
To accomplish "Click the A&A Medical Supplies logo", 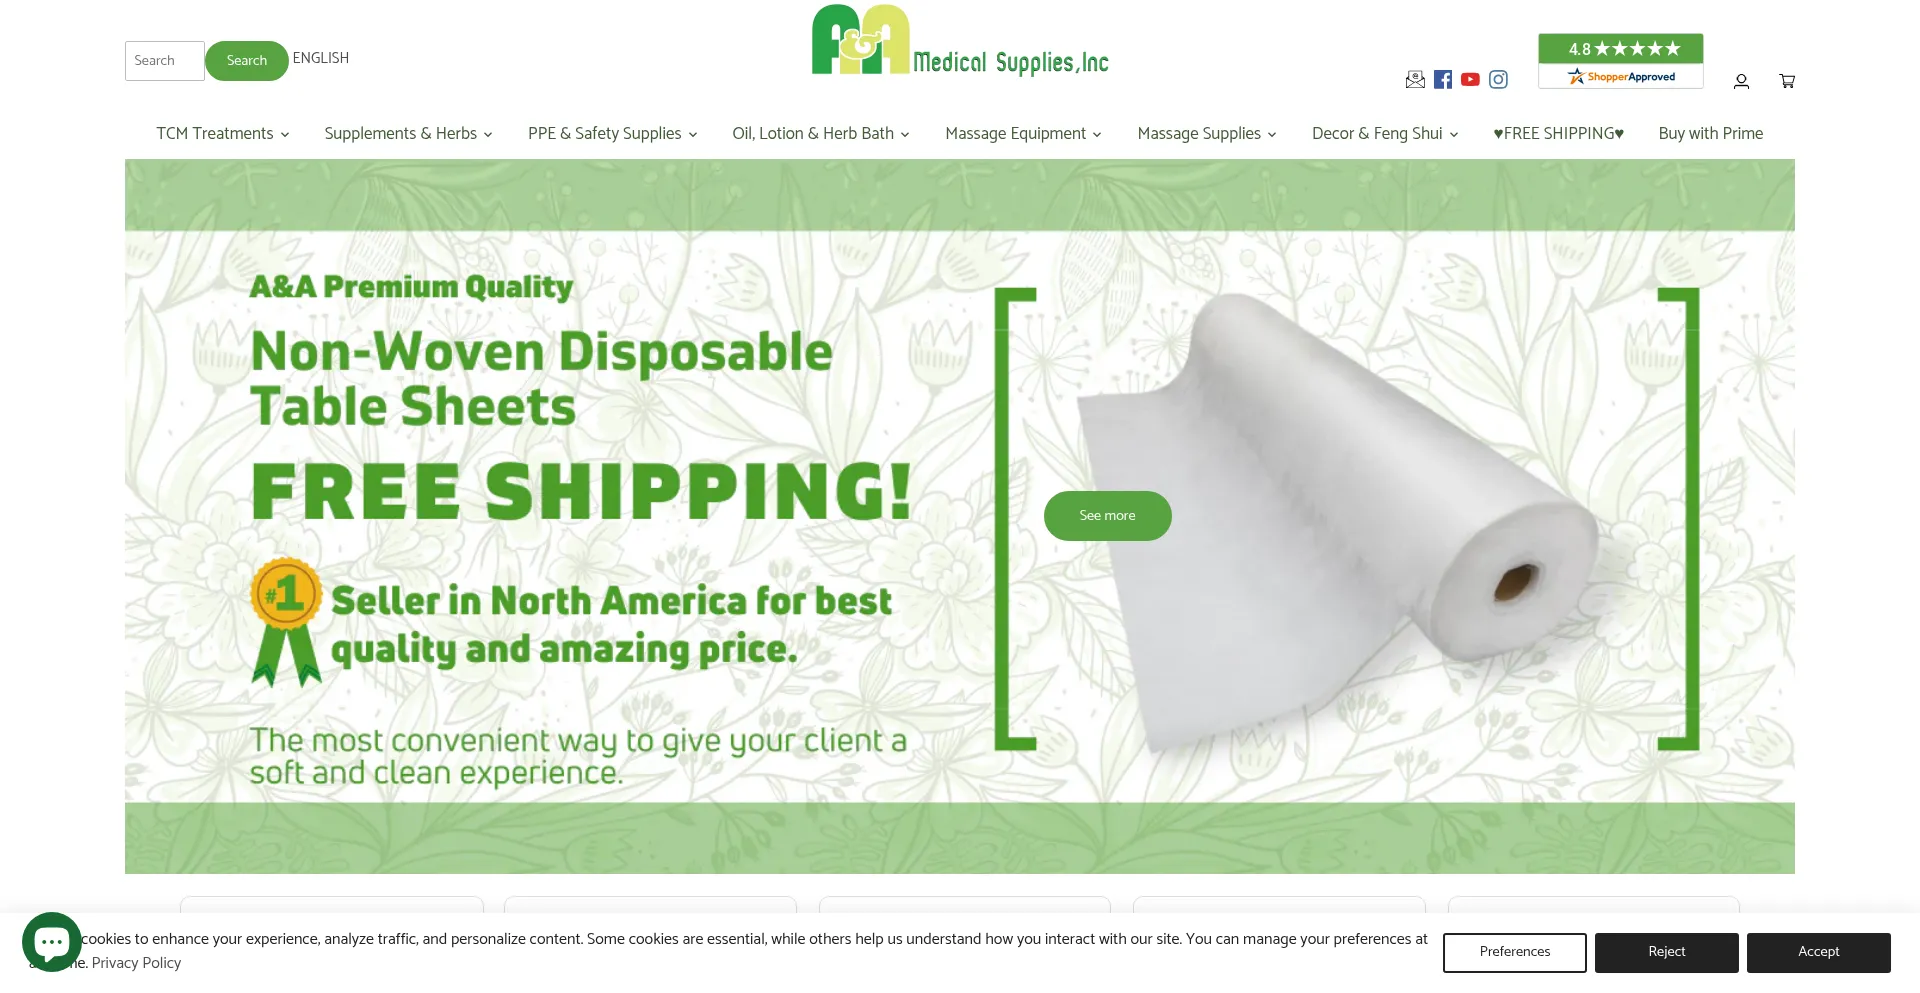I will [960, 42].
